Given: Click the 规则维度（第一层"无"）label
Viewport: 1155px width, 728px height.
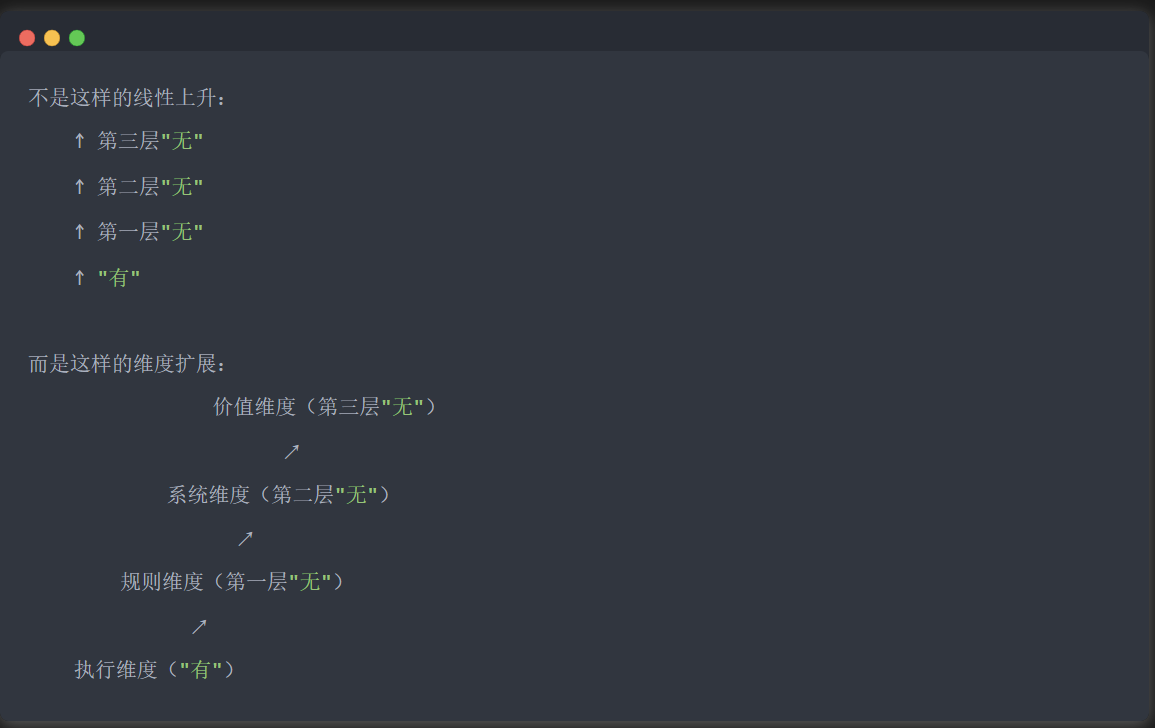Looking at the screenshot, I should pos(232,581).
